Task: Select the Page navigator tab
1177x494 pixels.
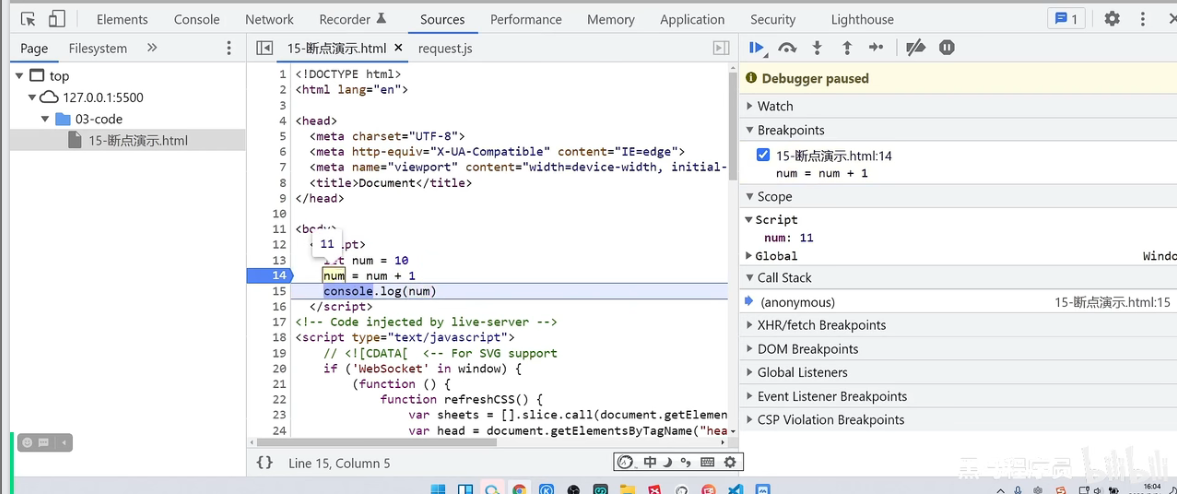Action: click(x=34, y=49)
